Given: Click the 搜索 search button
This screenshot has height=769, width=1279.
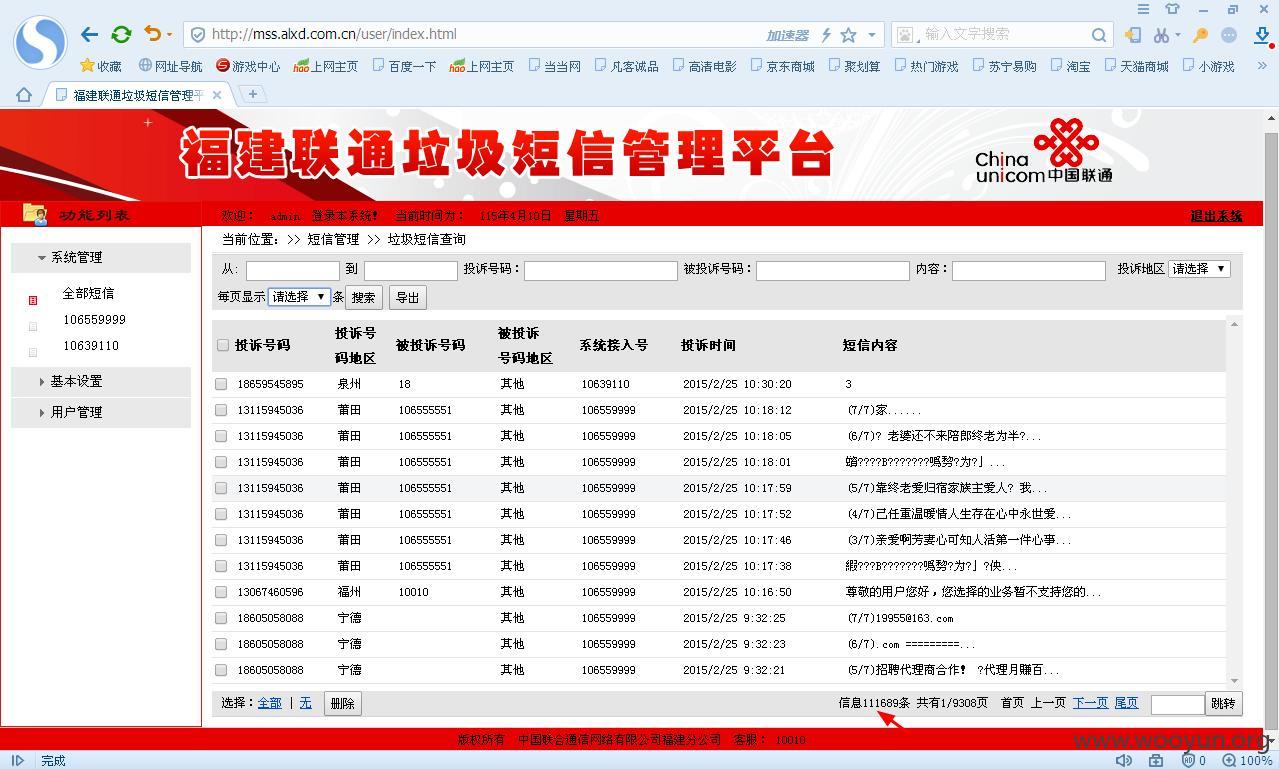Looking at the screenshot, I should 364,297.
